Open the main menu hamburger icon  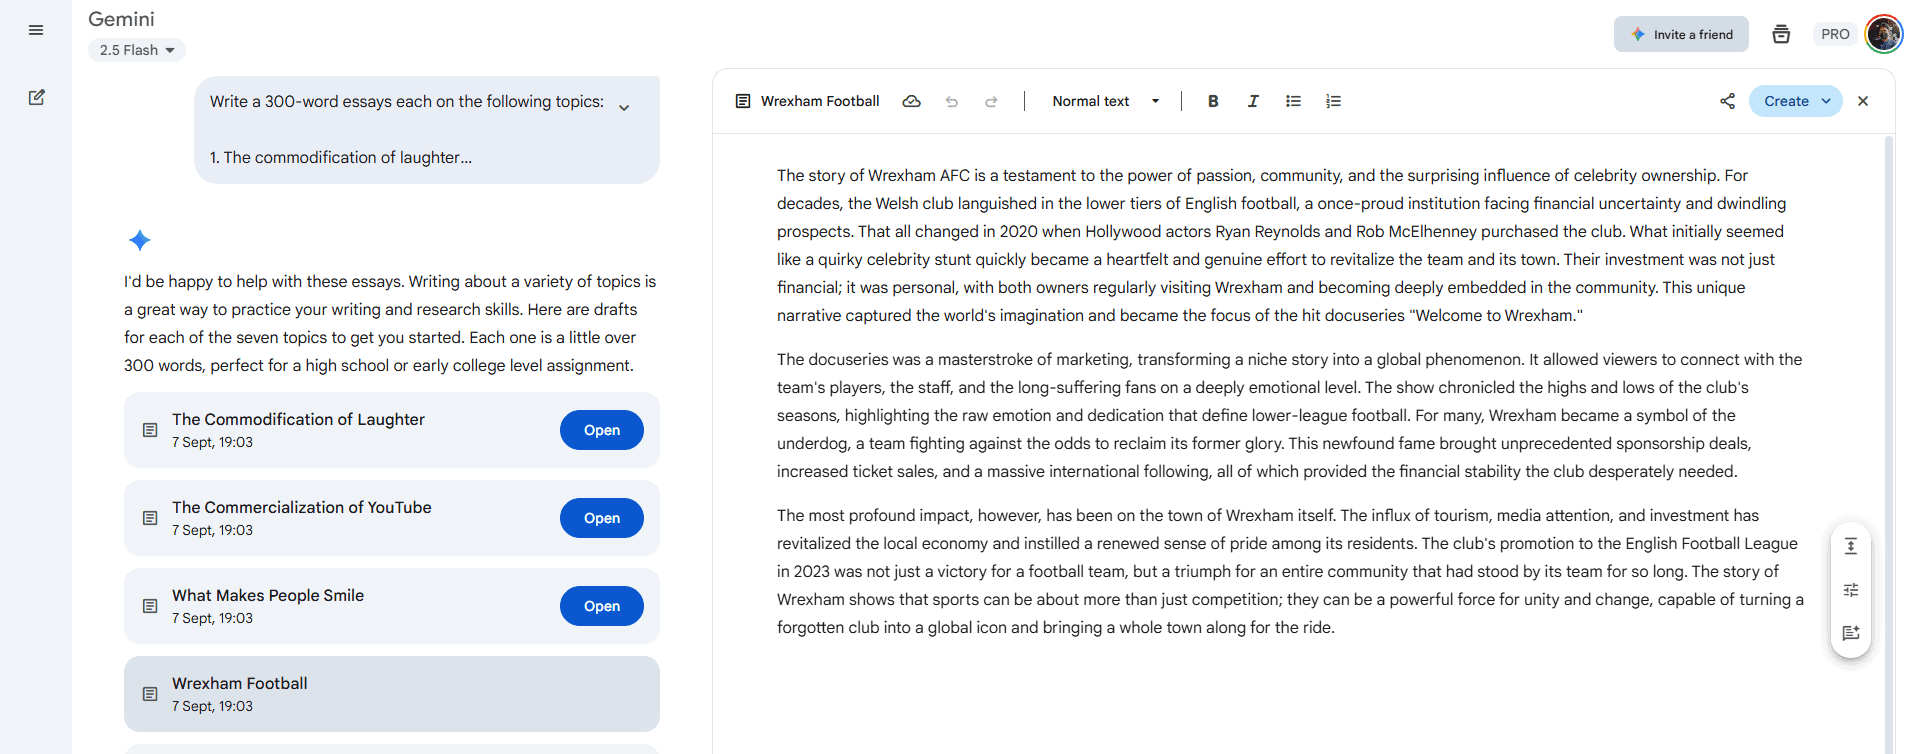pos(36,30)
